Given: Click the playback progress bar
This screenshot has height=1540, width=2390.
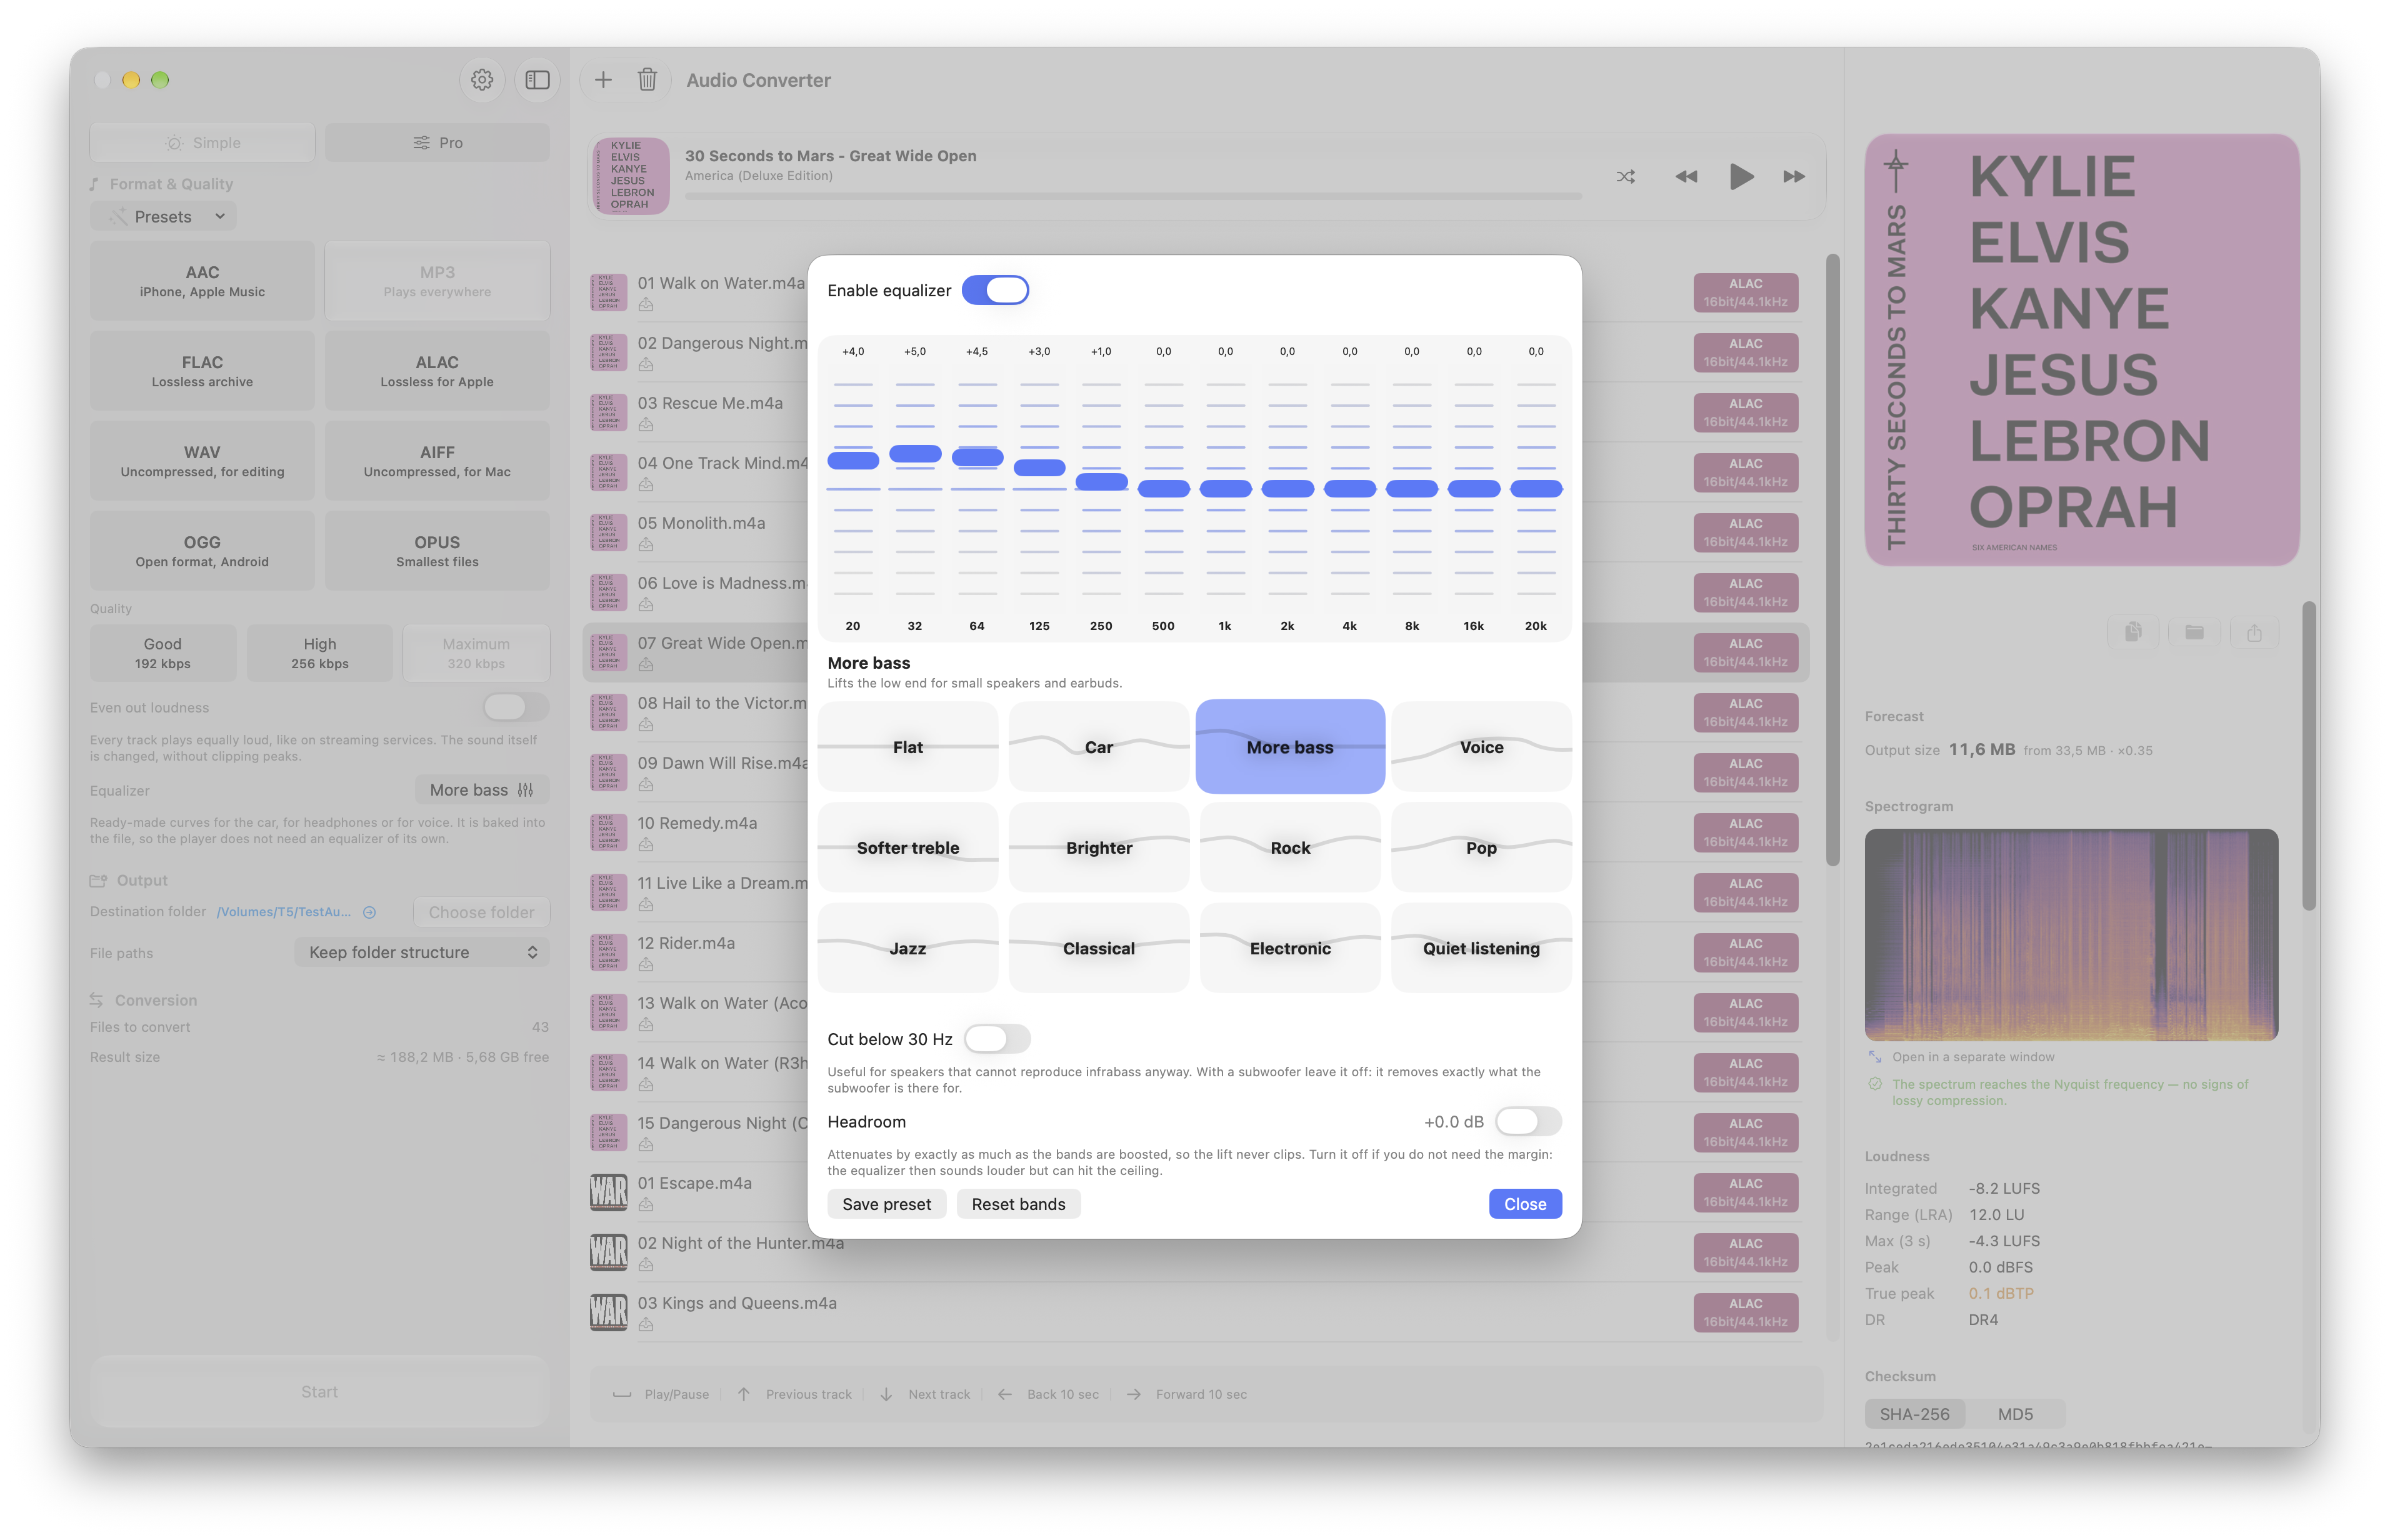Looking at the screenshot, I should [1133, 196].
